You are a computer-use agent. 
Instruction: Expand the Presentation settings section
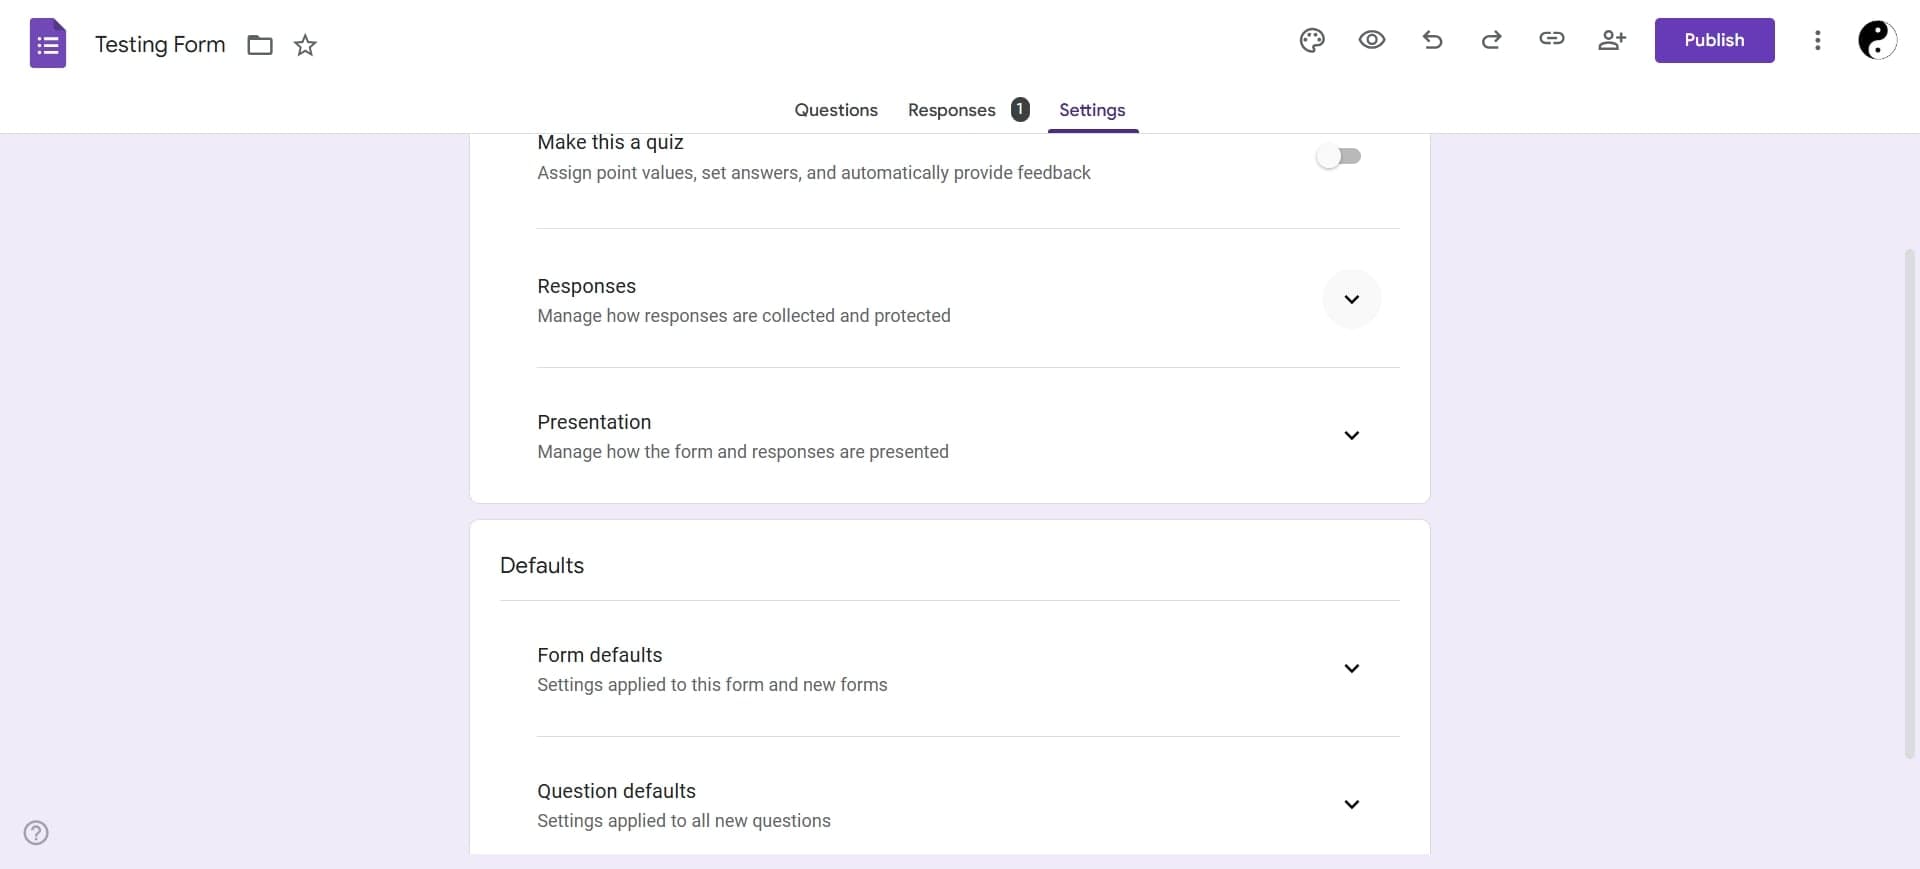pos(1351,436)
